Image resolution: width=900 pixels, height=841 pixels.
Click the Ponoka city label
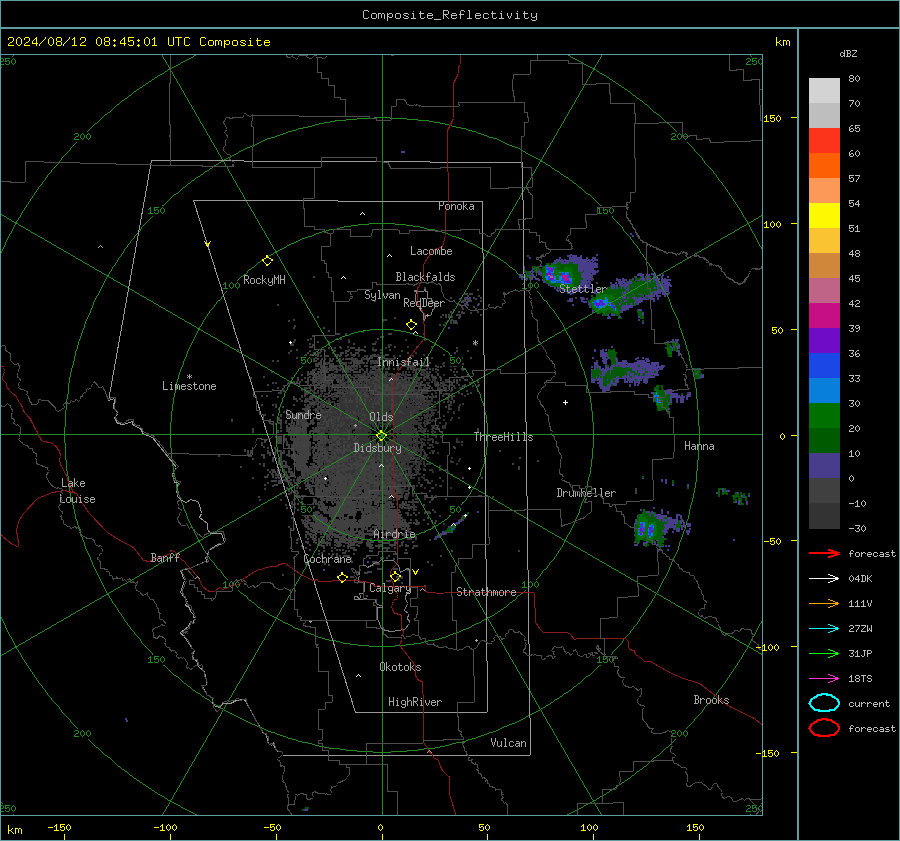point(456,206)
